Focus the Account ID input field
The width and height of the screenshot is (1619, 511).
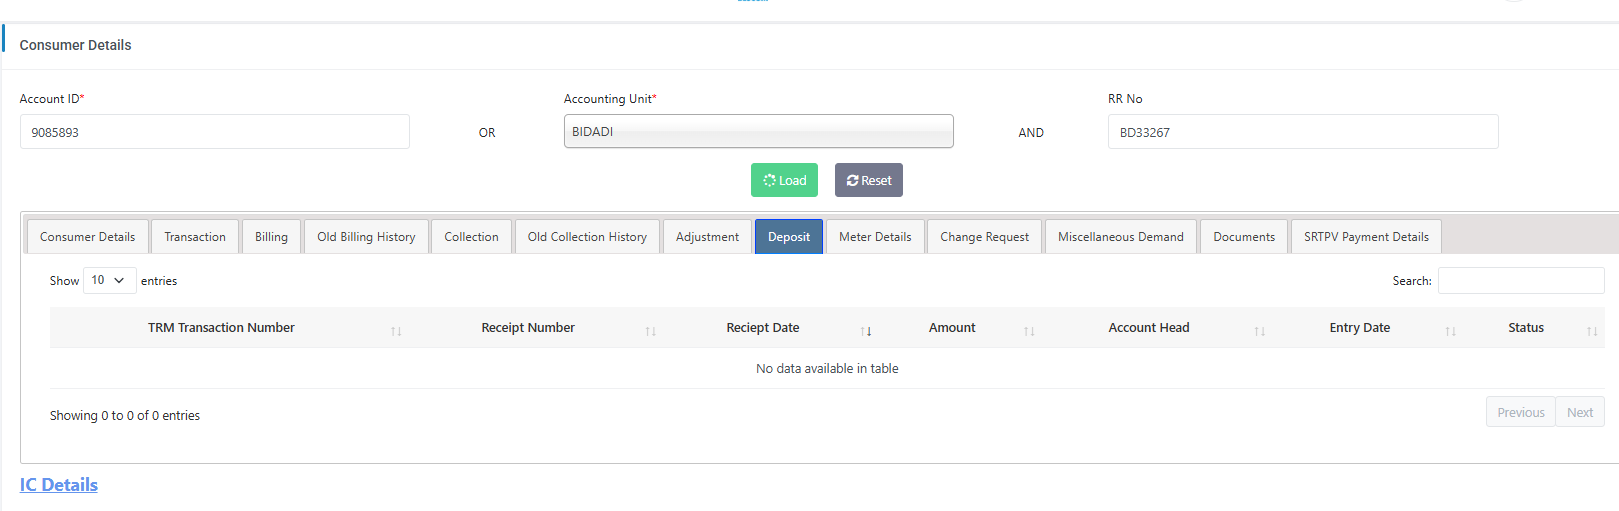[x=214, y=132]
